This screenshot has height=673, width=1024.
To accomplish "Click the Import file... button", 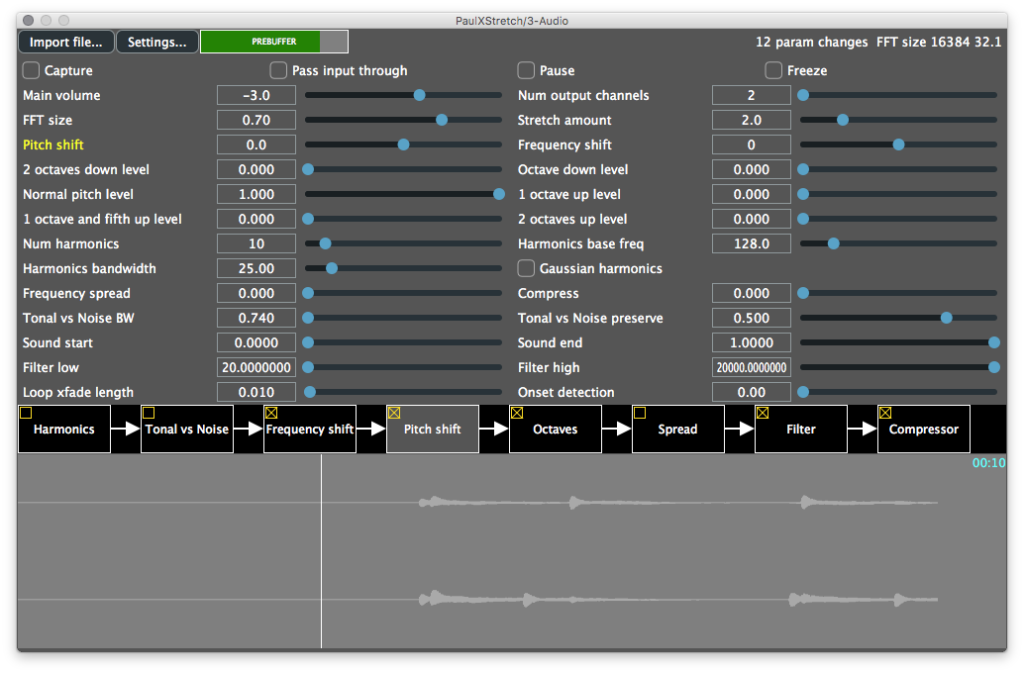I will coord(66,42).
